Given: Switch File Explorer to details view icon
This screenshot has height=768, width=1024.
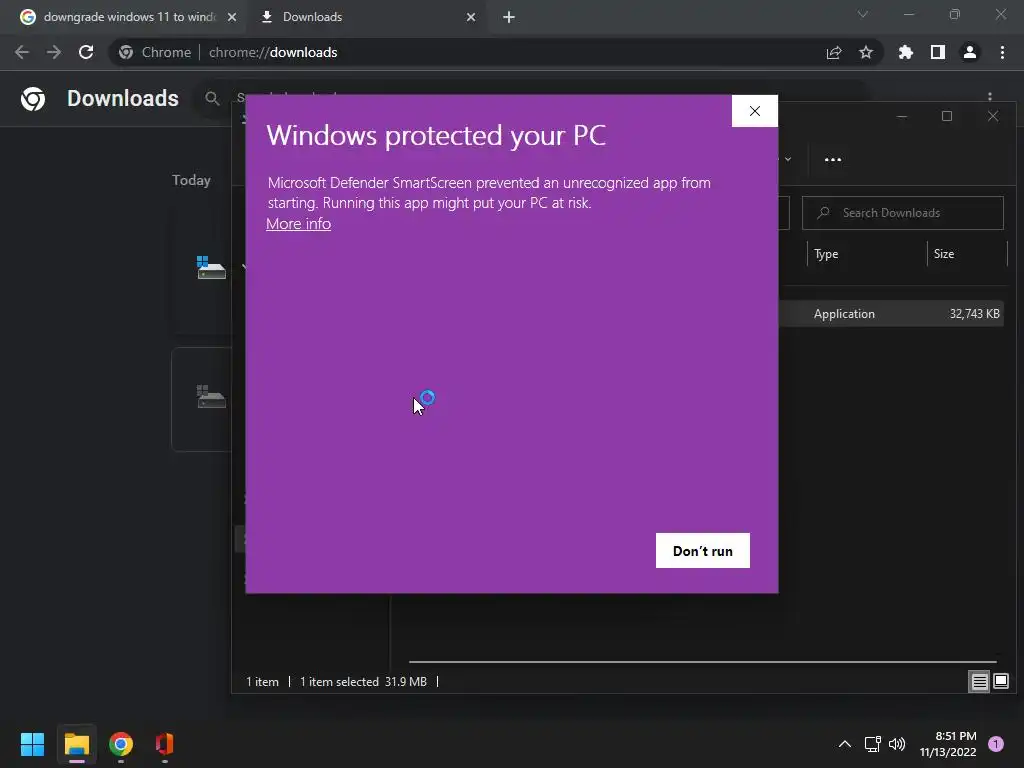Looking at the screenshot, I should [x=980, y=682].
